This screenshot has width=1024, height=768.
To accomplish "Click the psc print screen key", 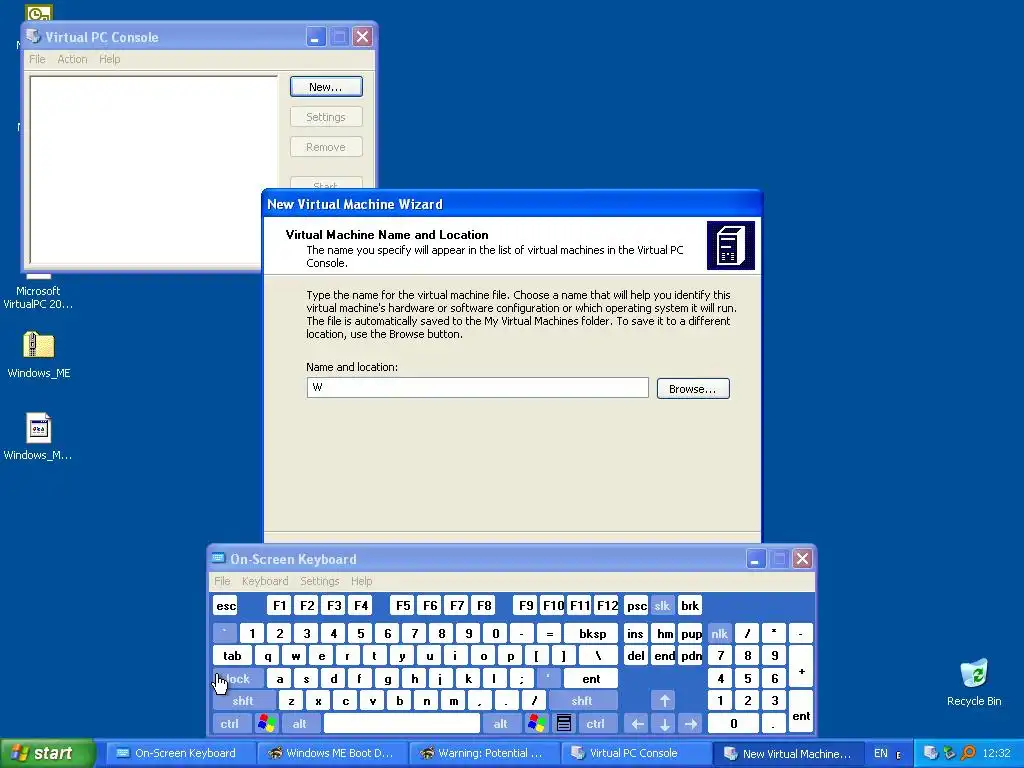I will pyautogui.click(x=636, y=606).
